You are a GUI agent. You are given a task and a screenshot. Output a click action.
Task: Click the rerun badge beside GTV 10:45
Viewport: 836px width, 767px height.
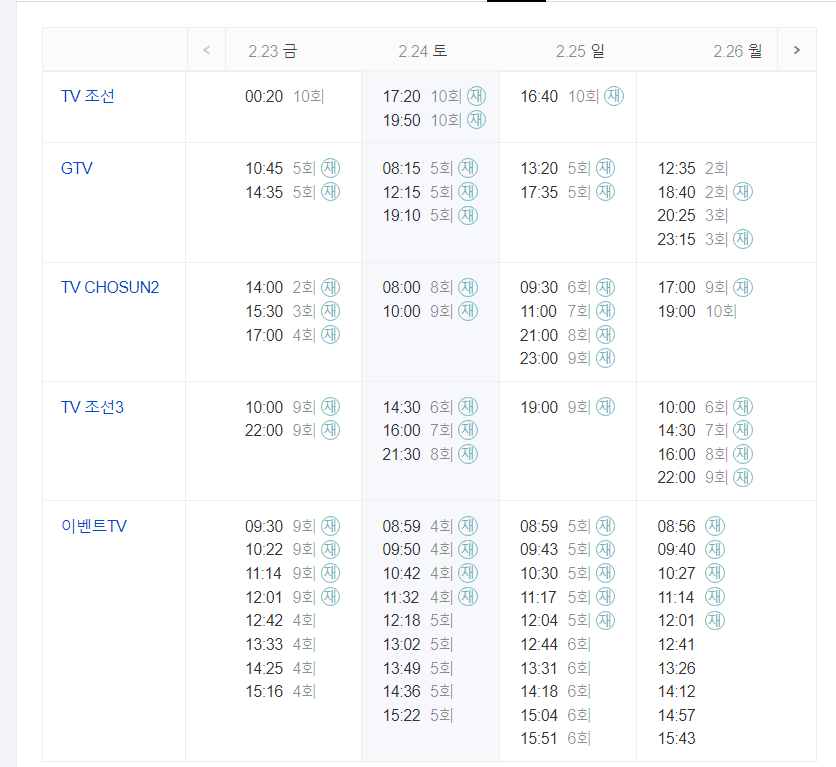click(x=330, y=168)
